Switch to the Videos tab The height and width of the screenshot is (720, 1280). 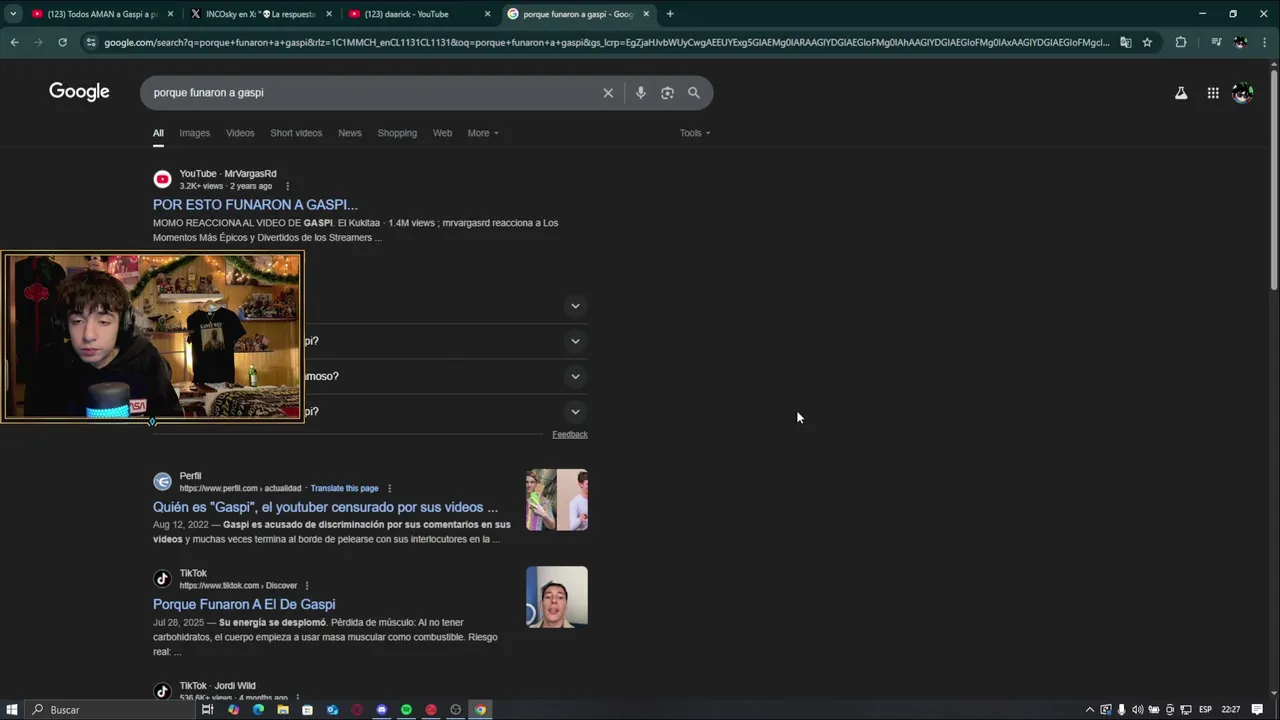pos(240,133)
